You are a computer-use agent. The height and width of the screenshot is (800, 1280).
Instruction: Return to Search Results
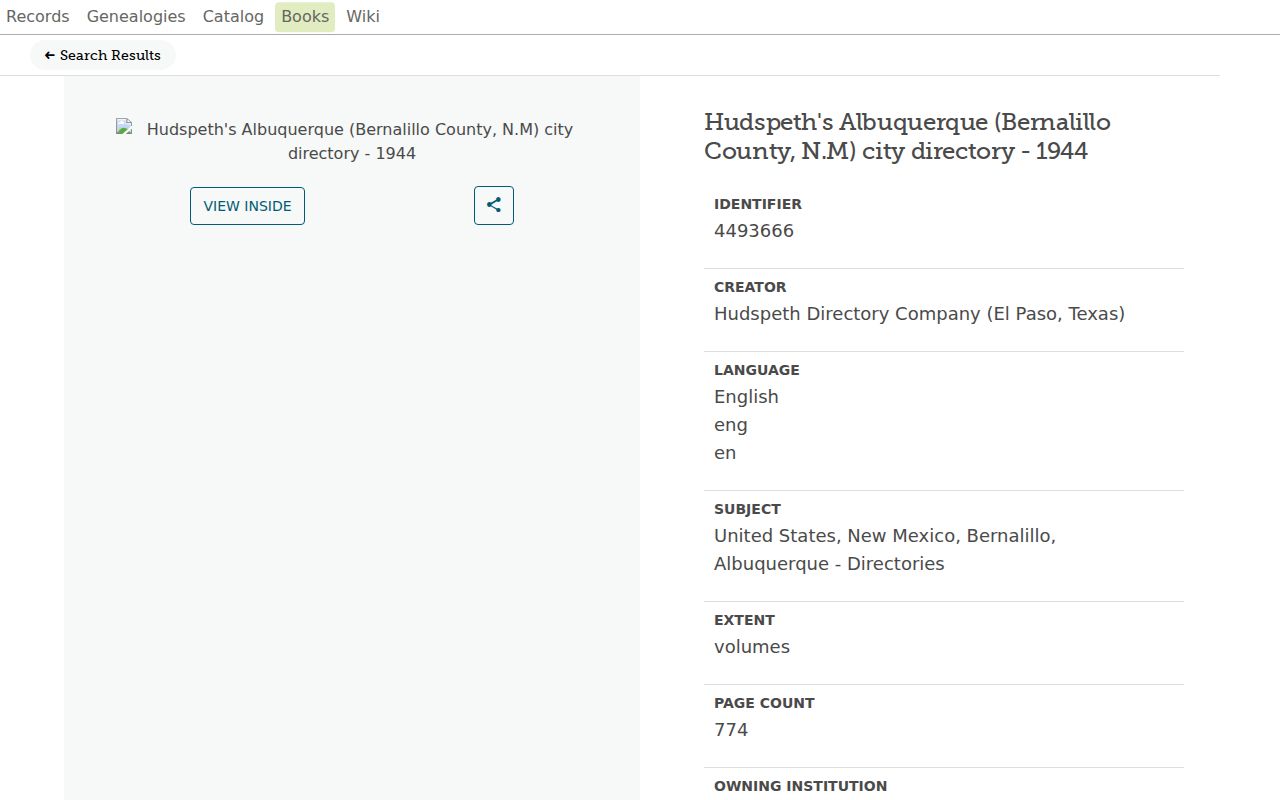pos(103,55)
